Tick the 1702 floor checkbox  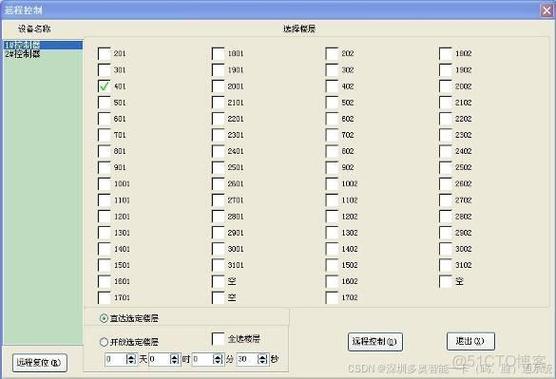tap(332, 297)
